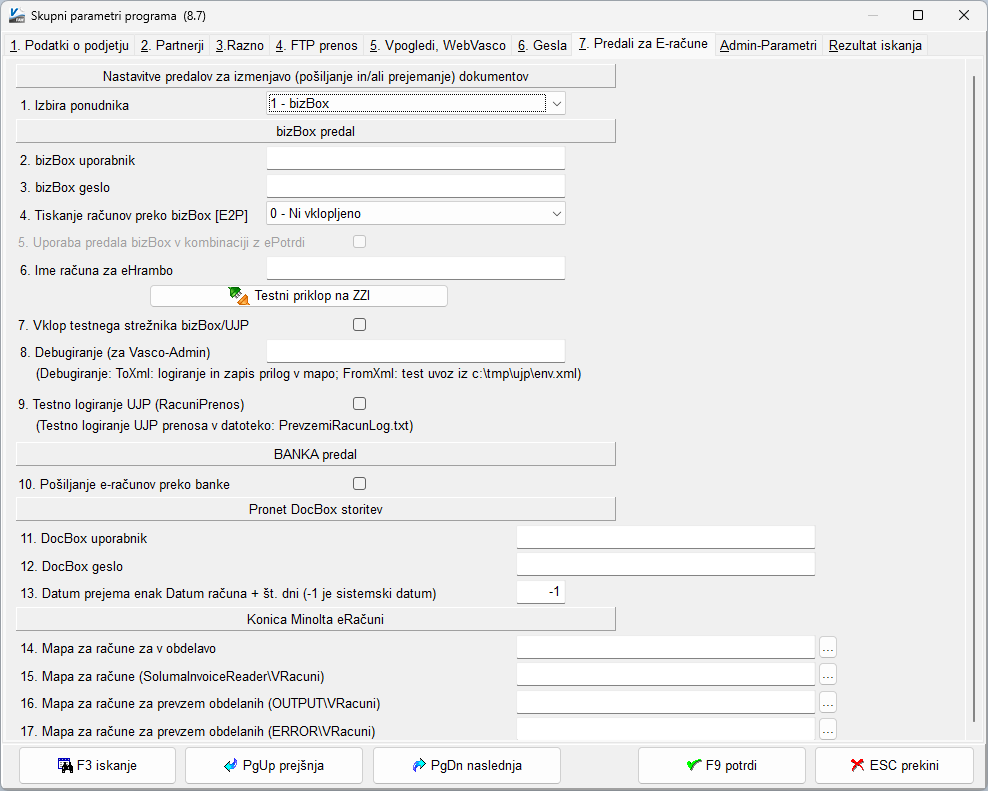
Task: Focus the DocBox uporabnik field
Action: point(666,537)
